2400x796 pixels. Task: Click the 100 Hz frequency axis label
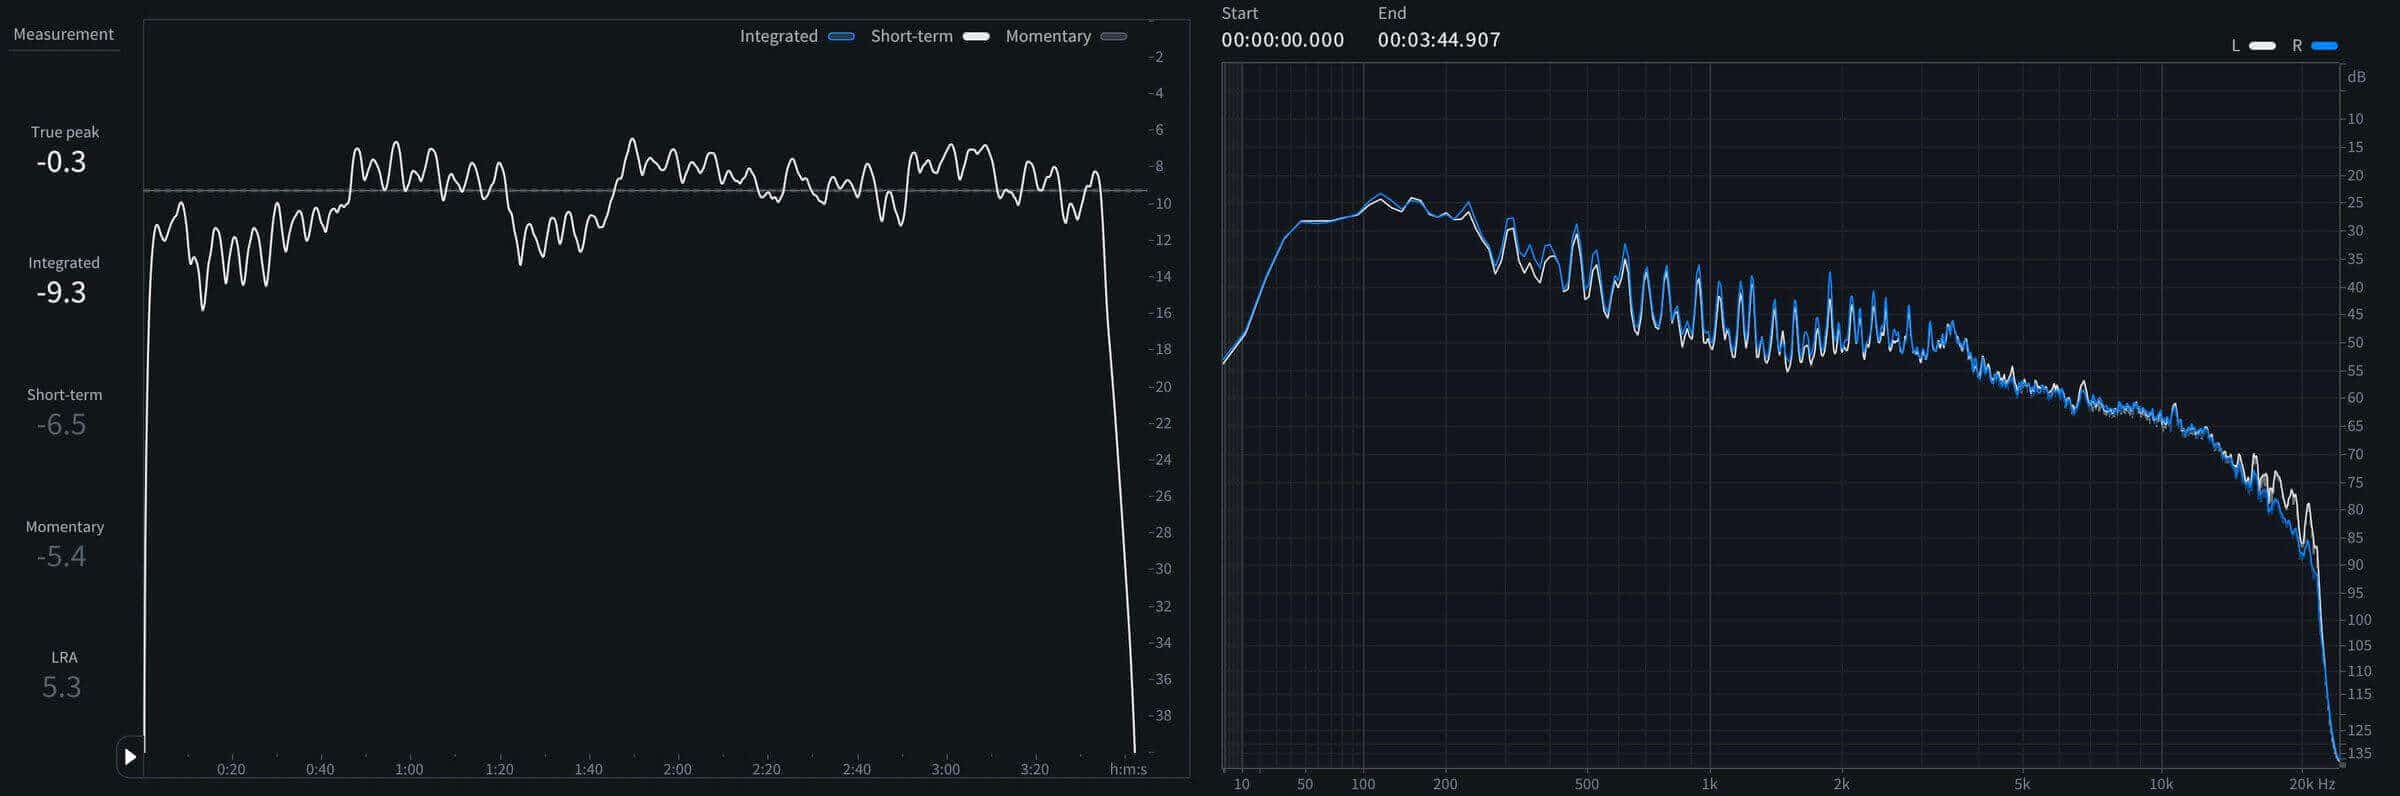1363,784
